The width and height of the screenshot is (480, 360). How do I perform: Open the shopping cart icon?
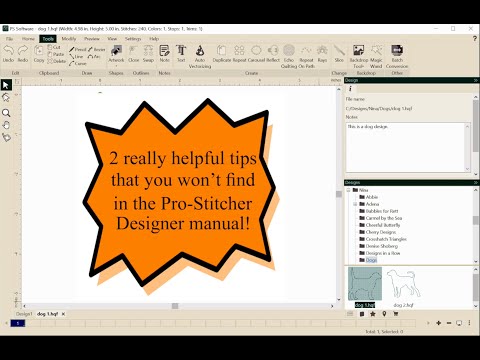[396, 314]
